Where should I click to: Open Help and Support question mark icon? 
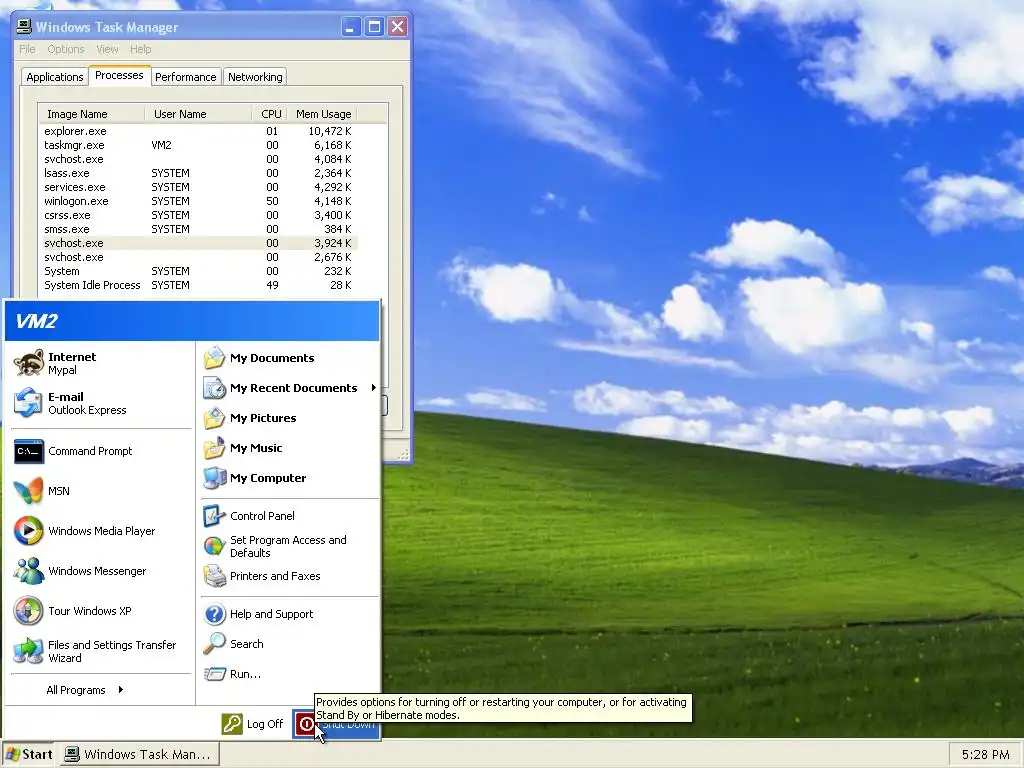(x=214, y=614)
